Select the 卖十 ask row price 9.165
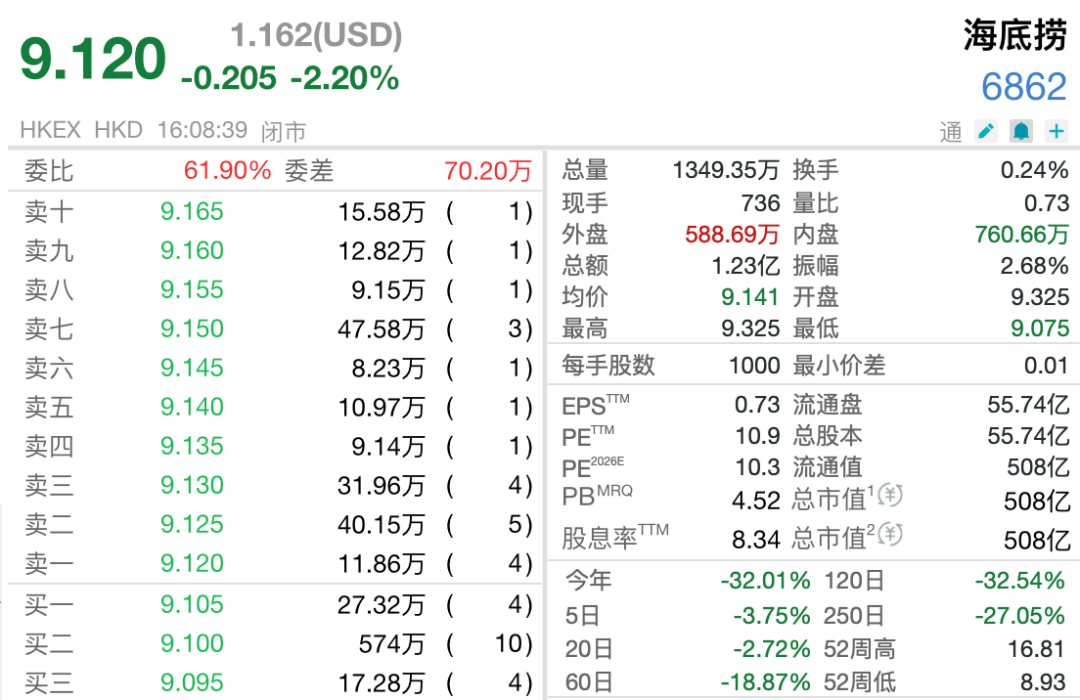The image size is (1080, 700). pyautogui.click(x=191, y=211)
